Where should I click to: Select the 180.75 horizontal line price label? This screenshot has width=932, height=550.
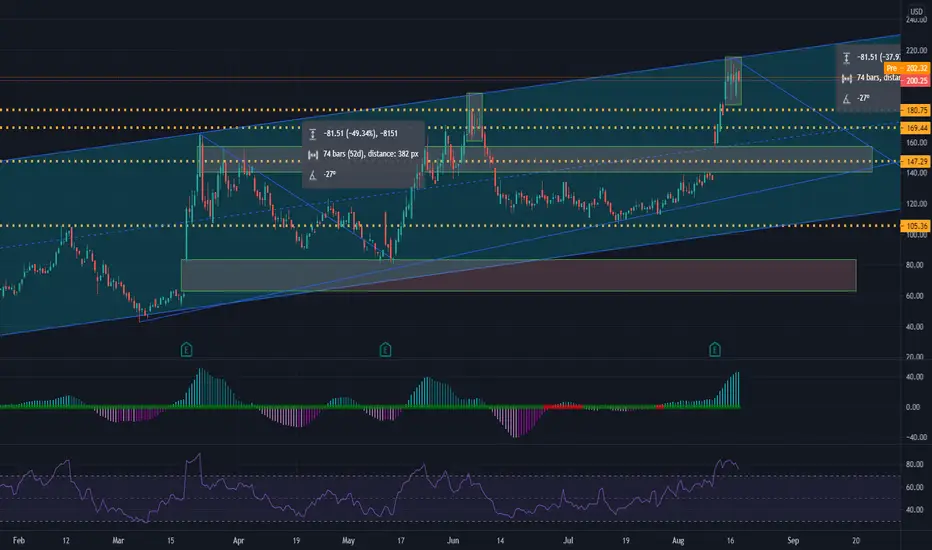click(916, 110)
